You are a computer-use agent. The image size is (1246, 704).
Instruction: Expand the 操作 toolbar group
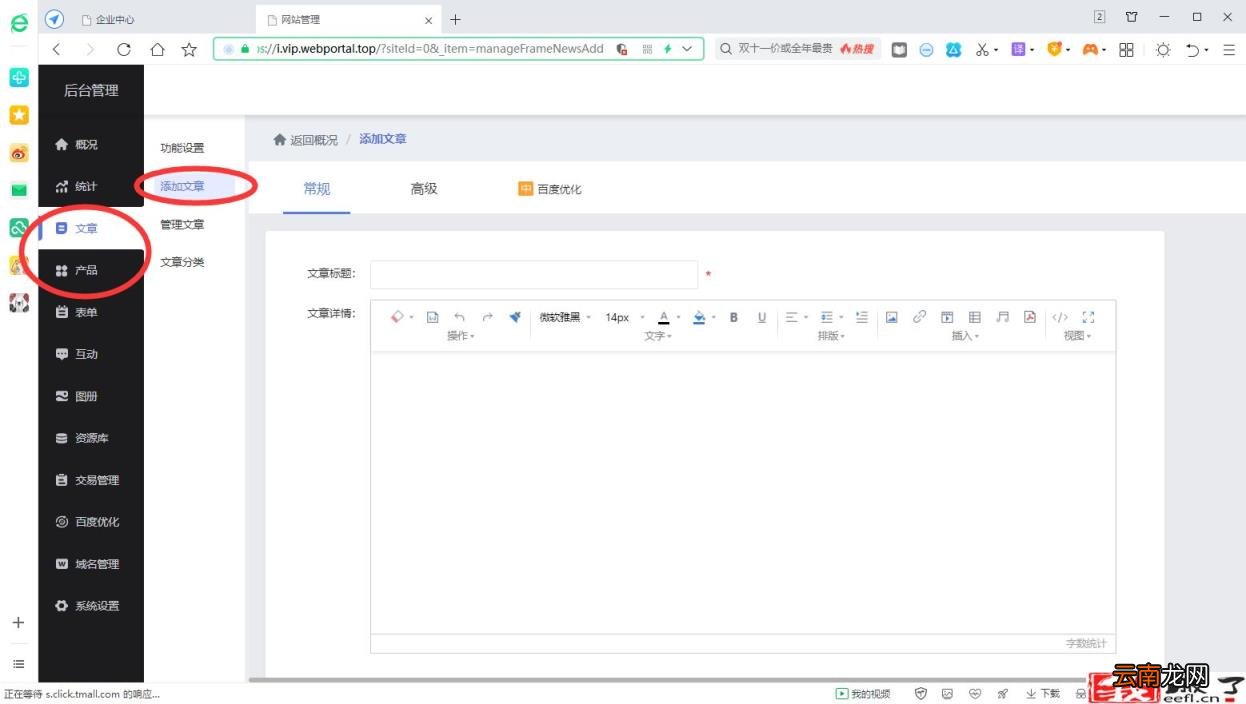click(461, 336)
